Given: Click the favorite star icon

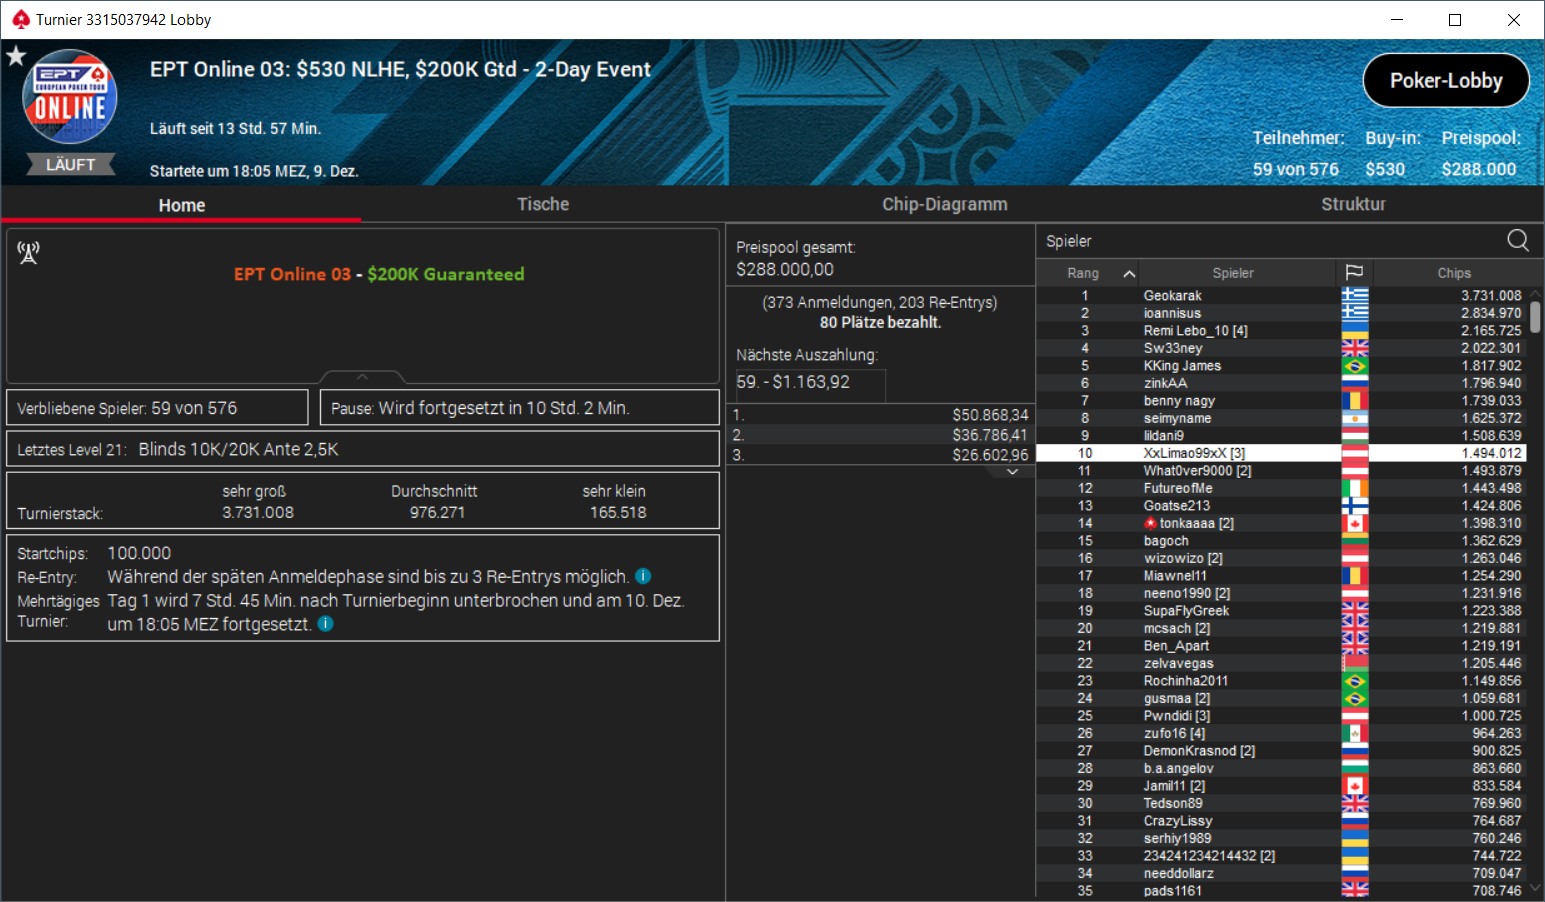Looking at the screenshot, I should [x=16, y=56].
